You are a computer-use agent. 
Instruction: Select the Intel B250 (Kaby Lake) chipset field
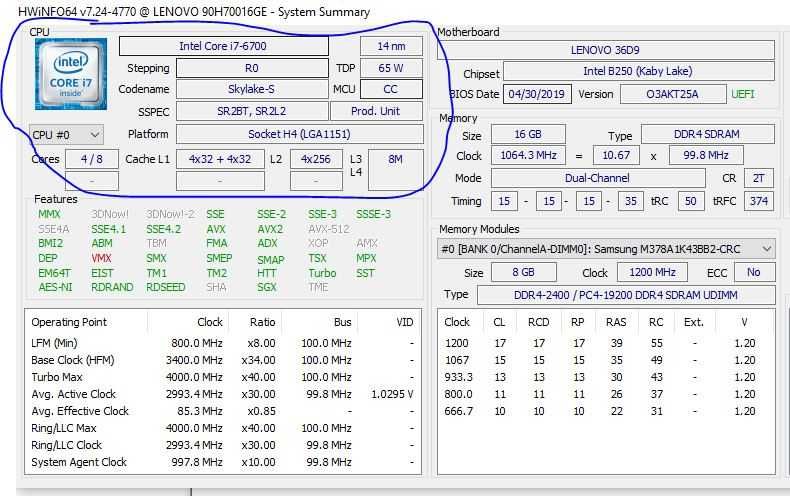pyautogui.click(x=638, y=71)
